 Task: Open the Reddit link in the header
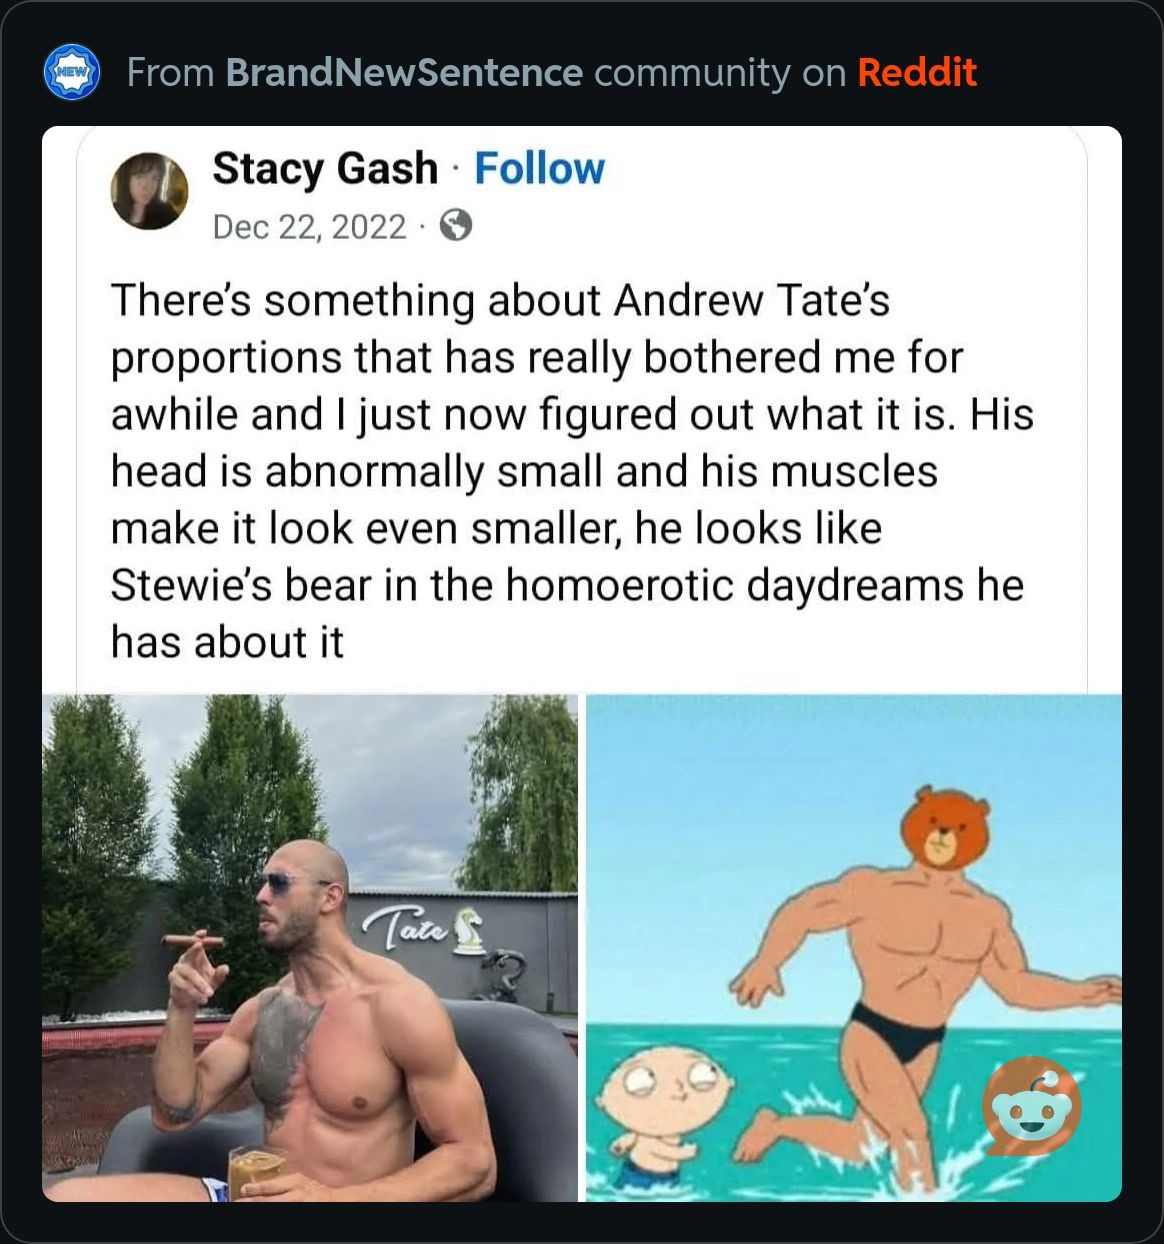click(917, 72)
